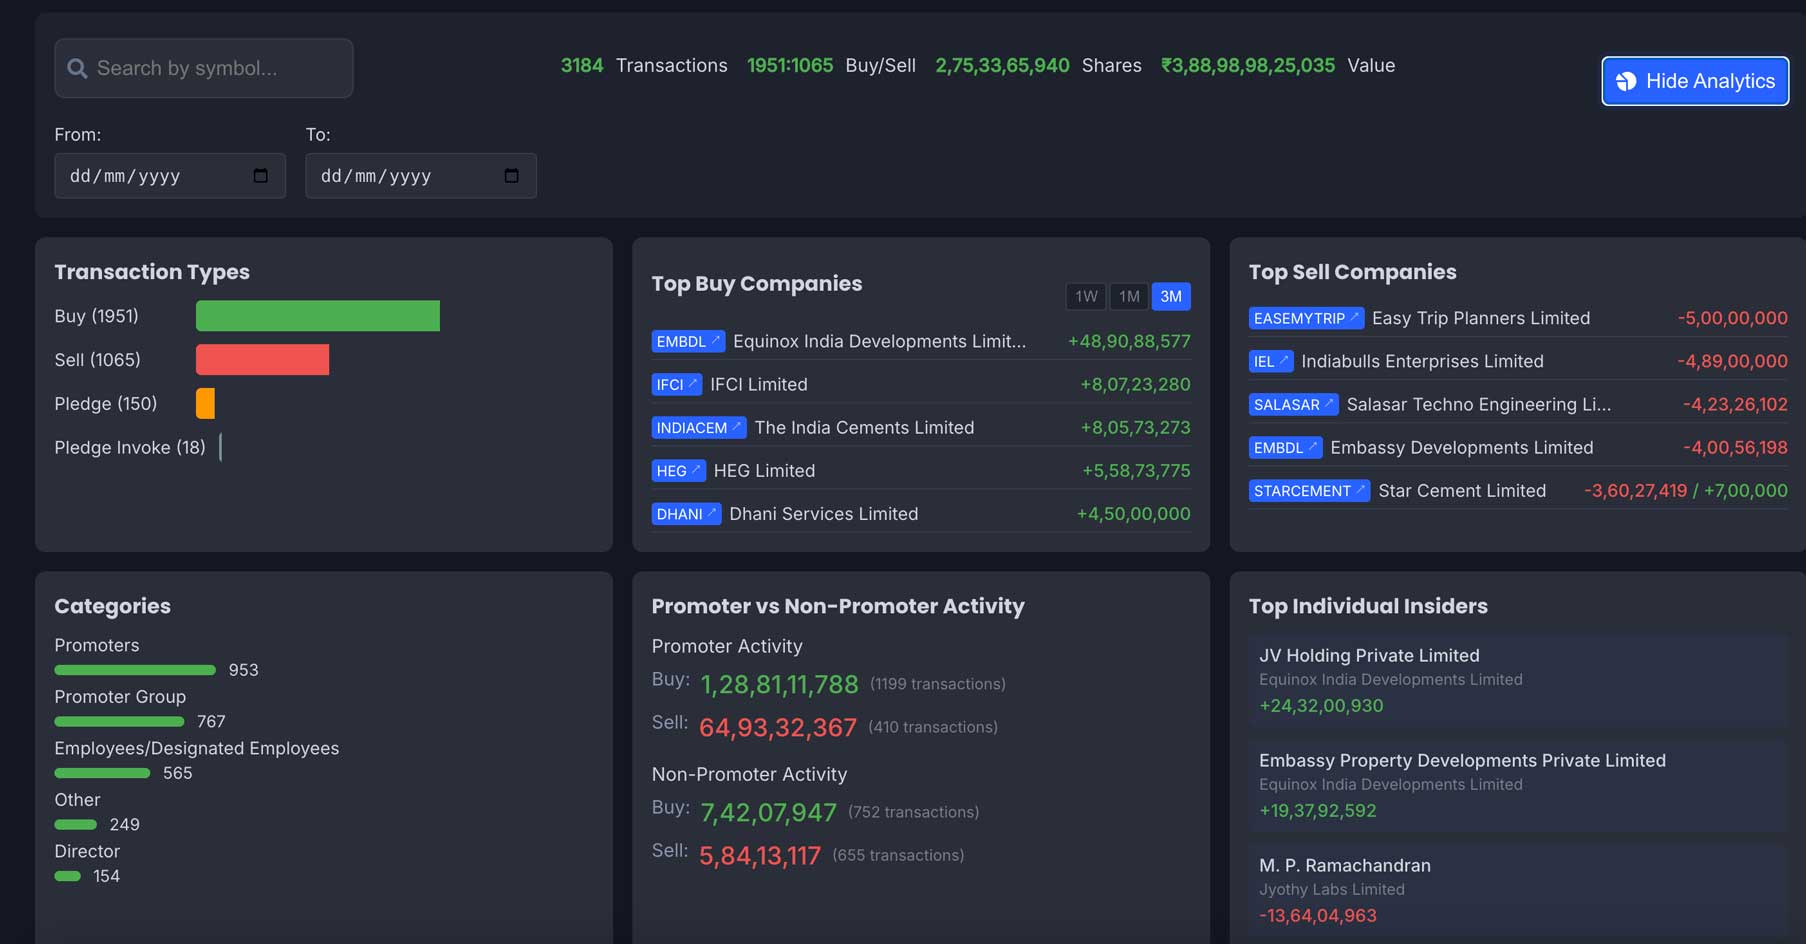Click The India Cements Limited name
The width and height of the screenshot is (1806, 944).
864,427
